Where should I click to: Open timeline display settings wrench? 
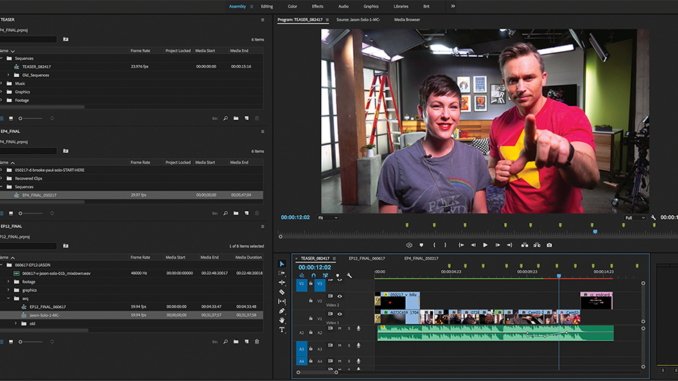tap(349, 275)
